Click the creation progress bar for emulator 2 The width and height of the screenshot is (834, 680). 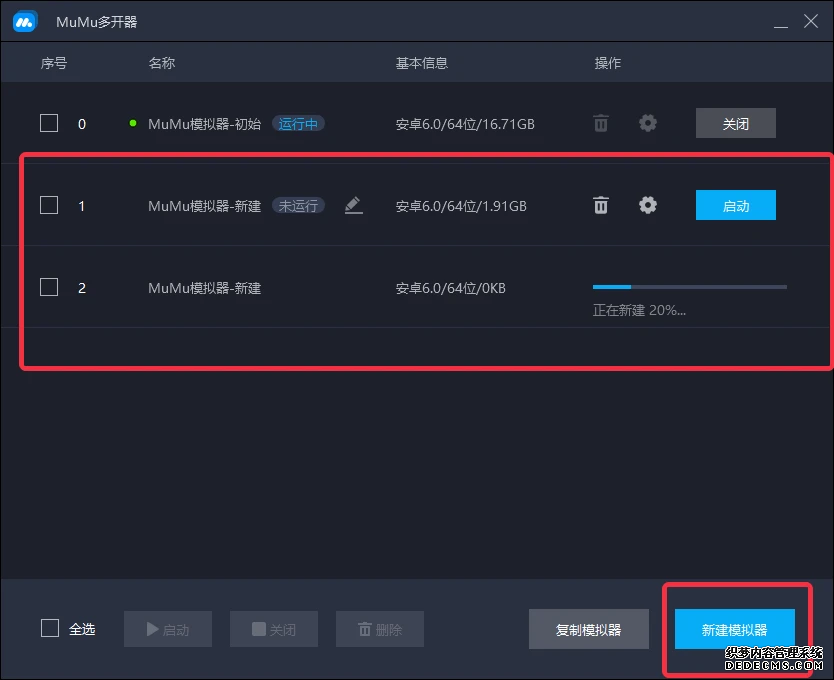coord(689,287)
